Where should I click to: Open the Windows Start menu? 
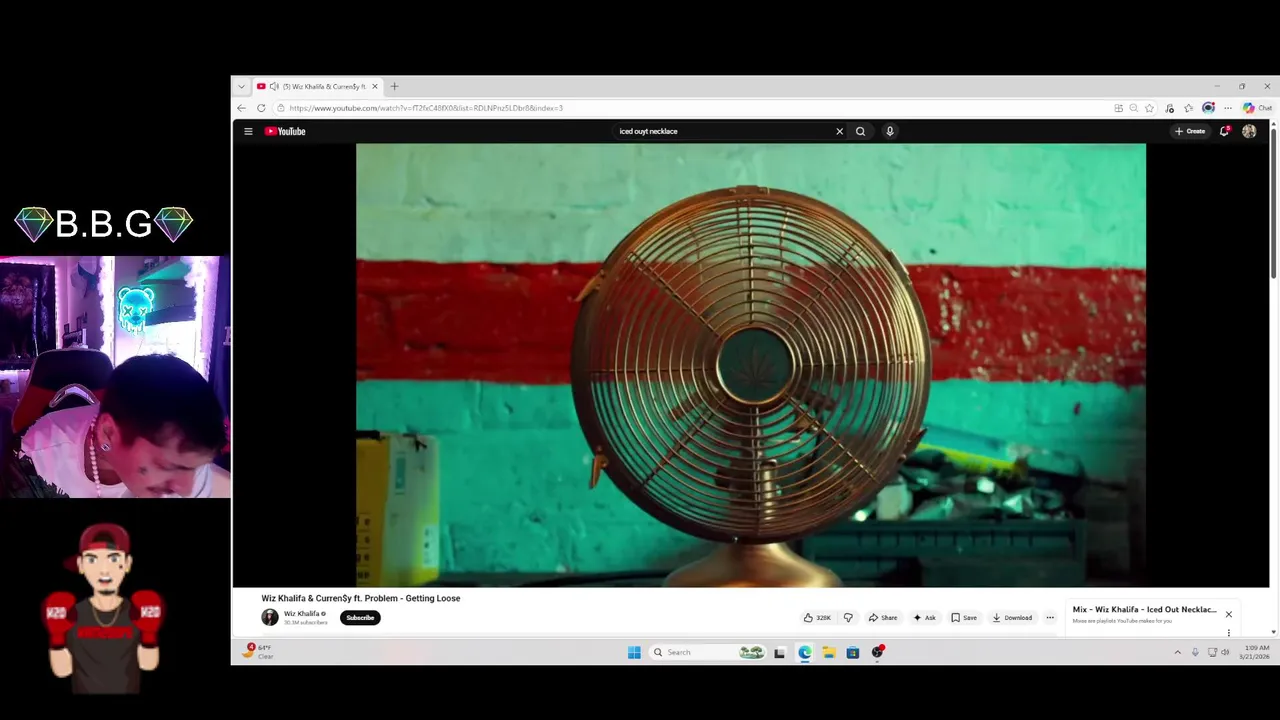(634, 652)
